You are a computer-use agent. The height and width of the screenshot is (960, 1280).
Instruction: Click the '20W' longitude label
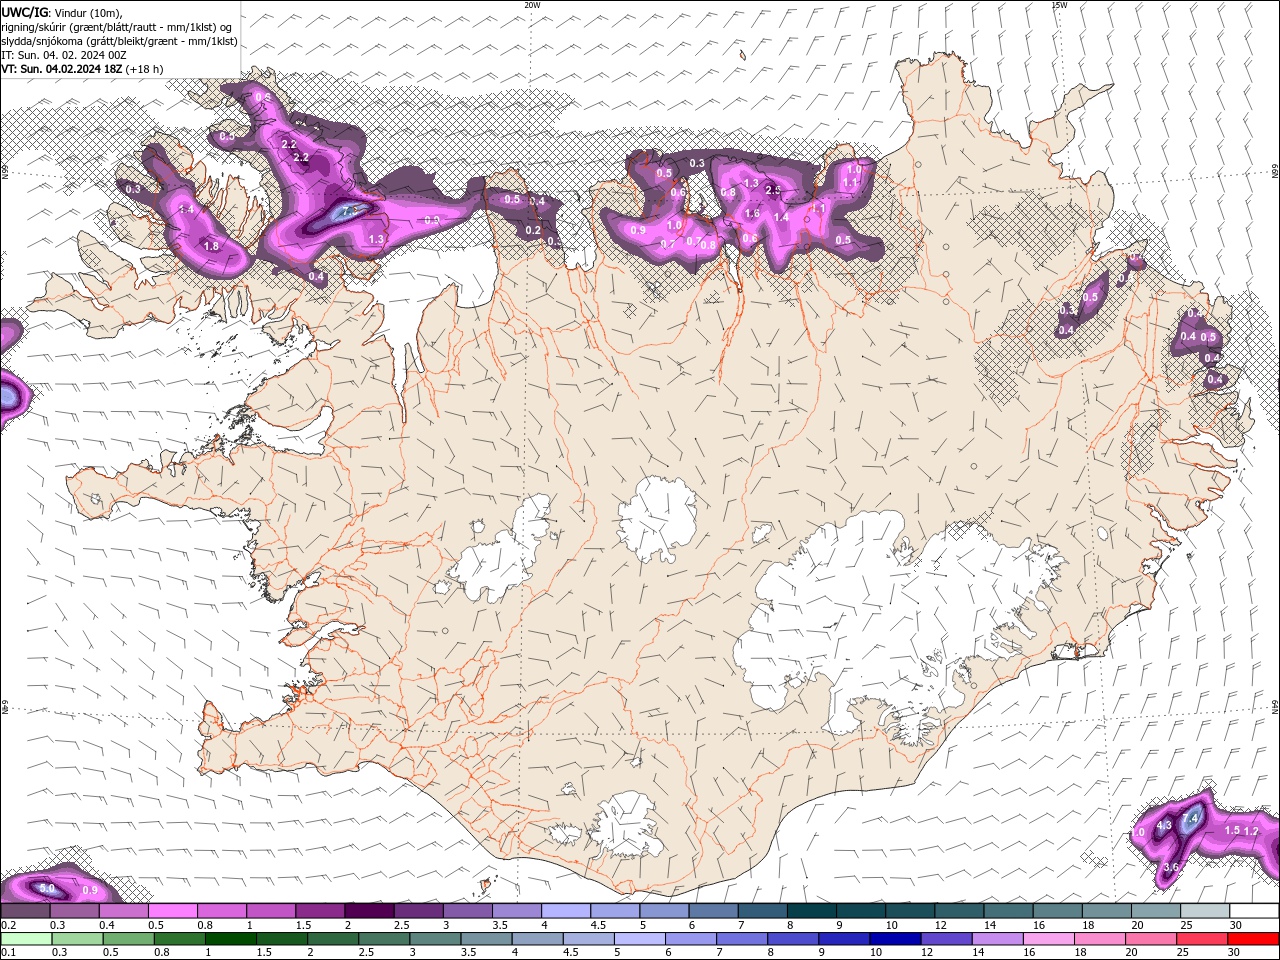pyautogui.click(x=532, y=5)
